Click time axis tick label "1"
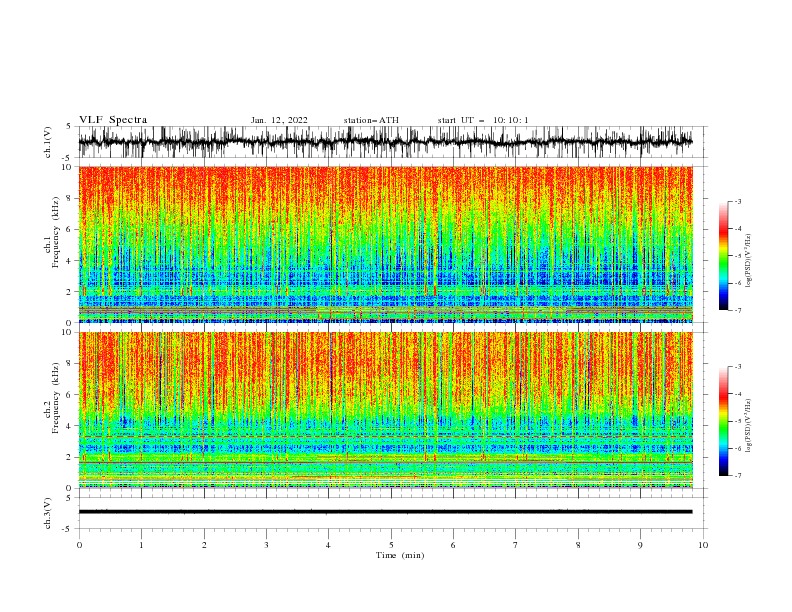Image resolution: width=792 pixels, height=612 pixels. click(x=141, y=545)
